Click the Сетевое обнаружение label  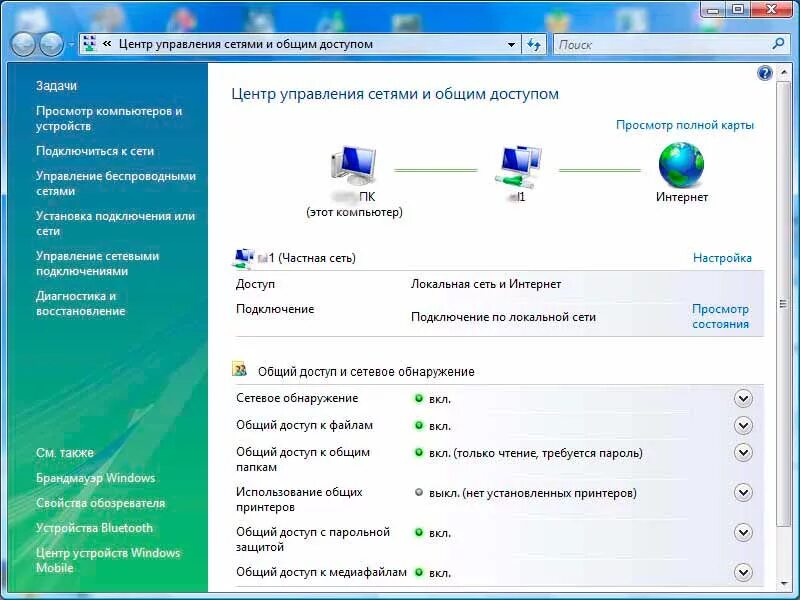click(297, 398)
